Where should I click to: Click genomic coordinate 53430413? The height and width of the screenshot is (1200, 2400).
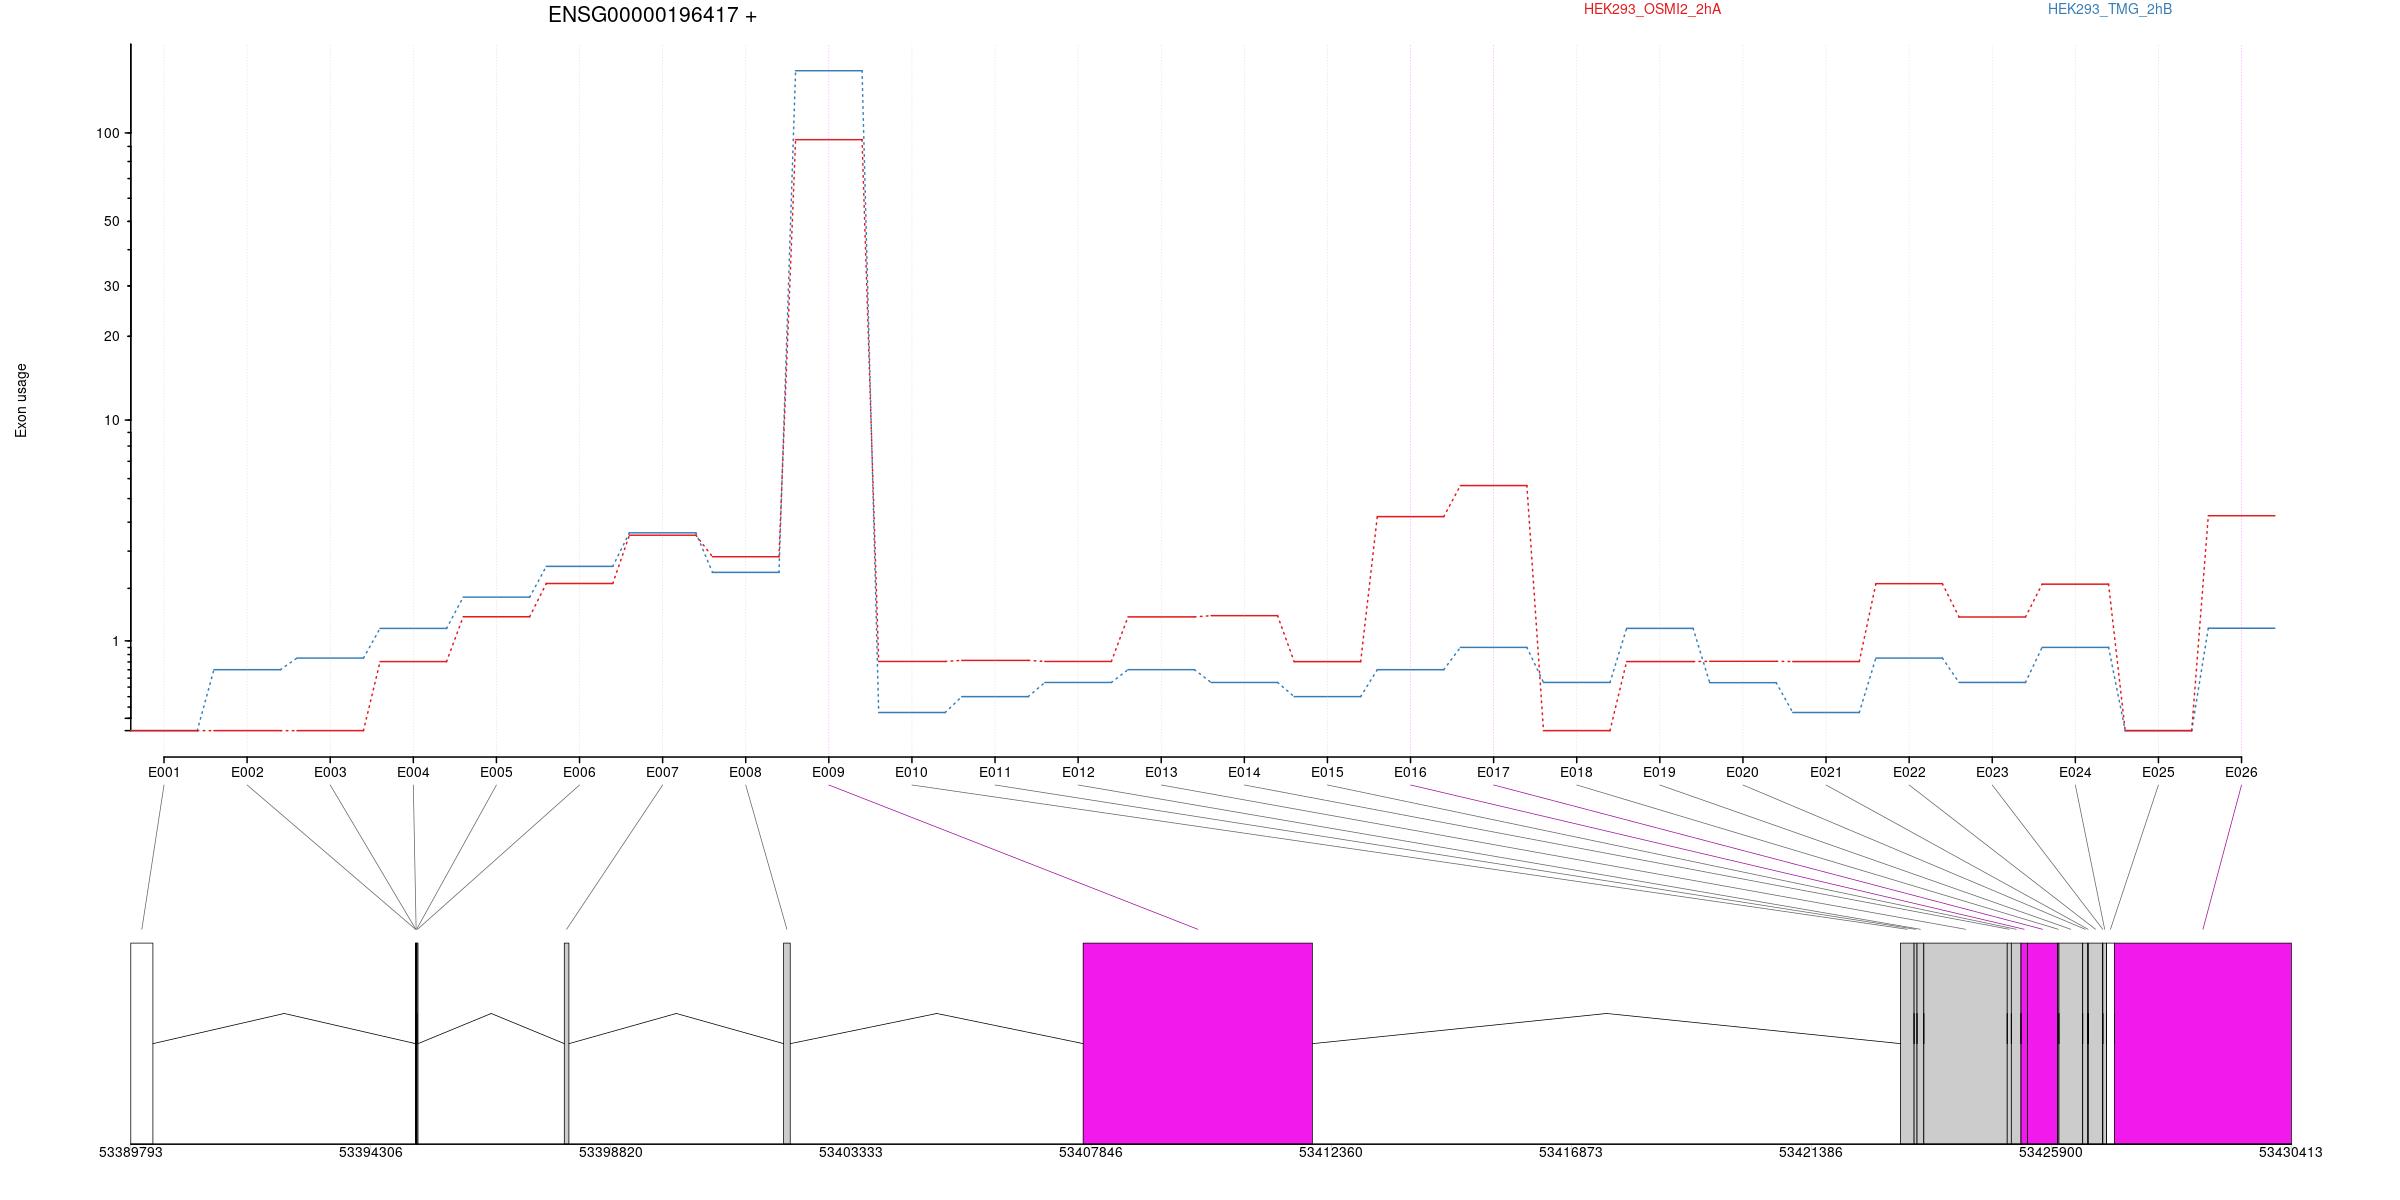2291,1152
